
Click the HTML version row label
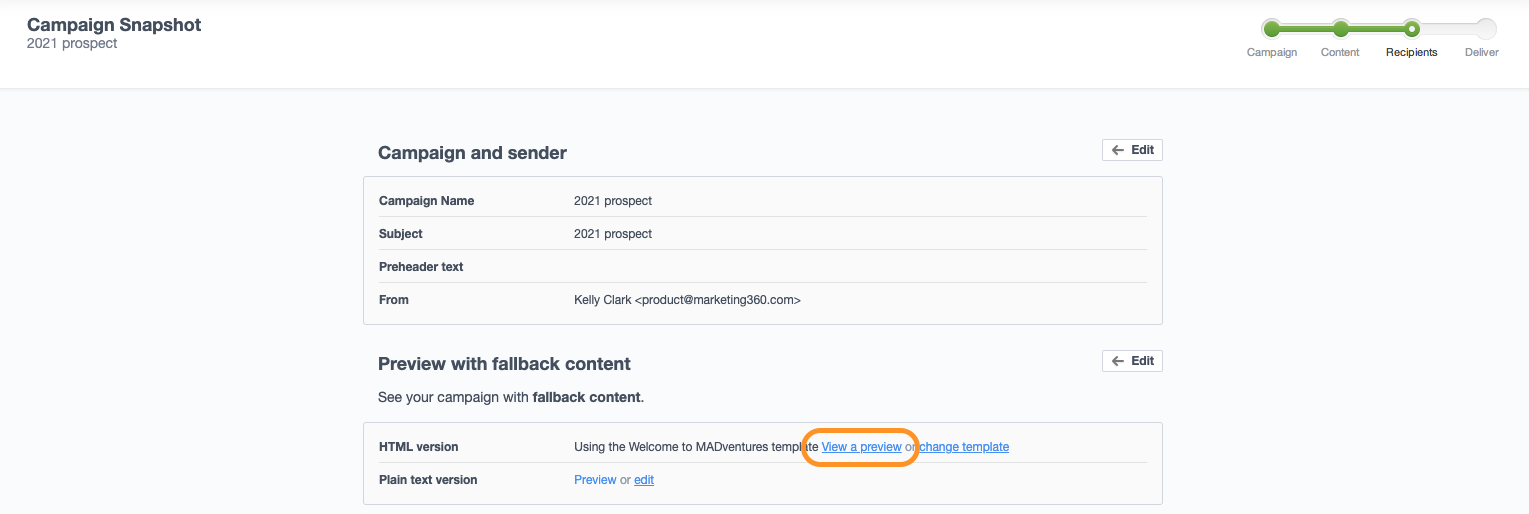click(x=418, y=447)
